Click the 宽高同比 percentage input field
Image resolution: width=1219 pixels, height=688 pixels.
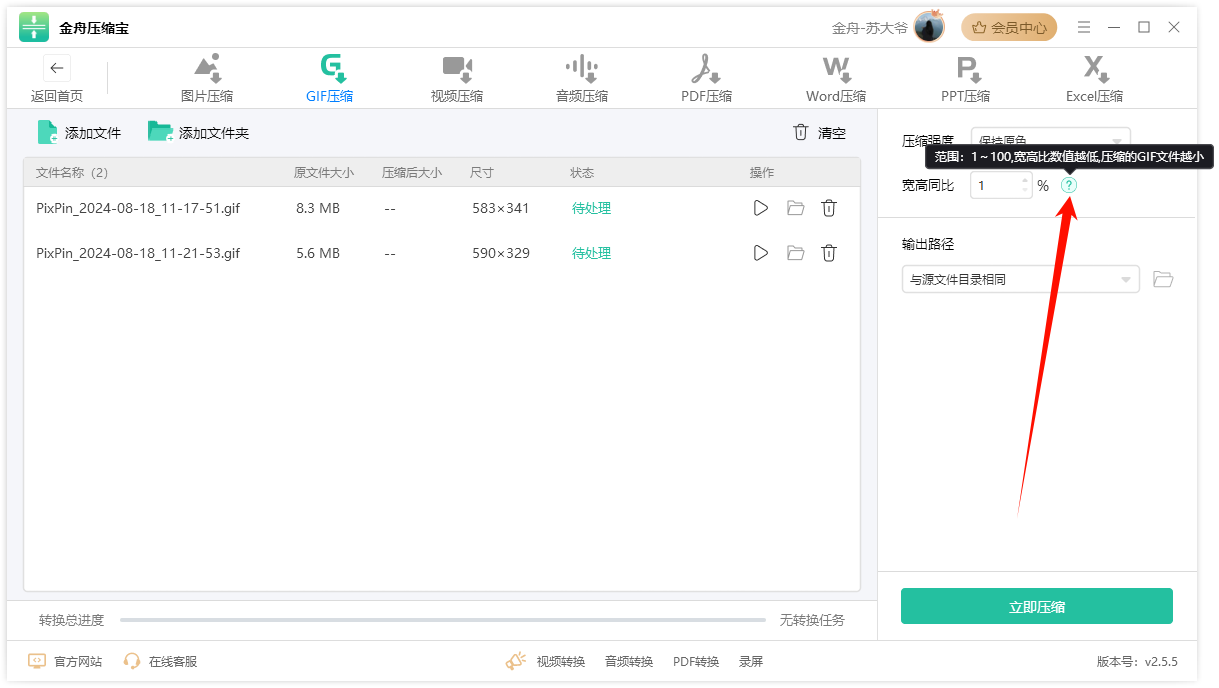995,185
